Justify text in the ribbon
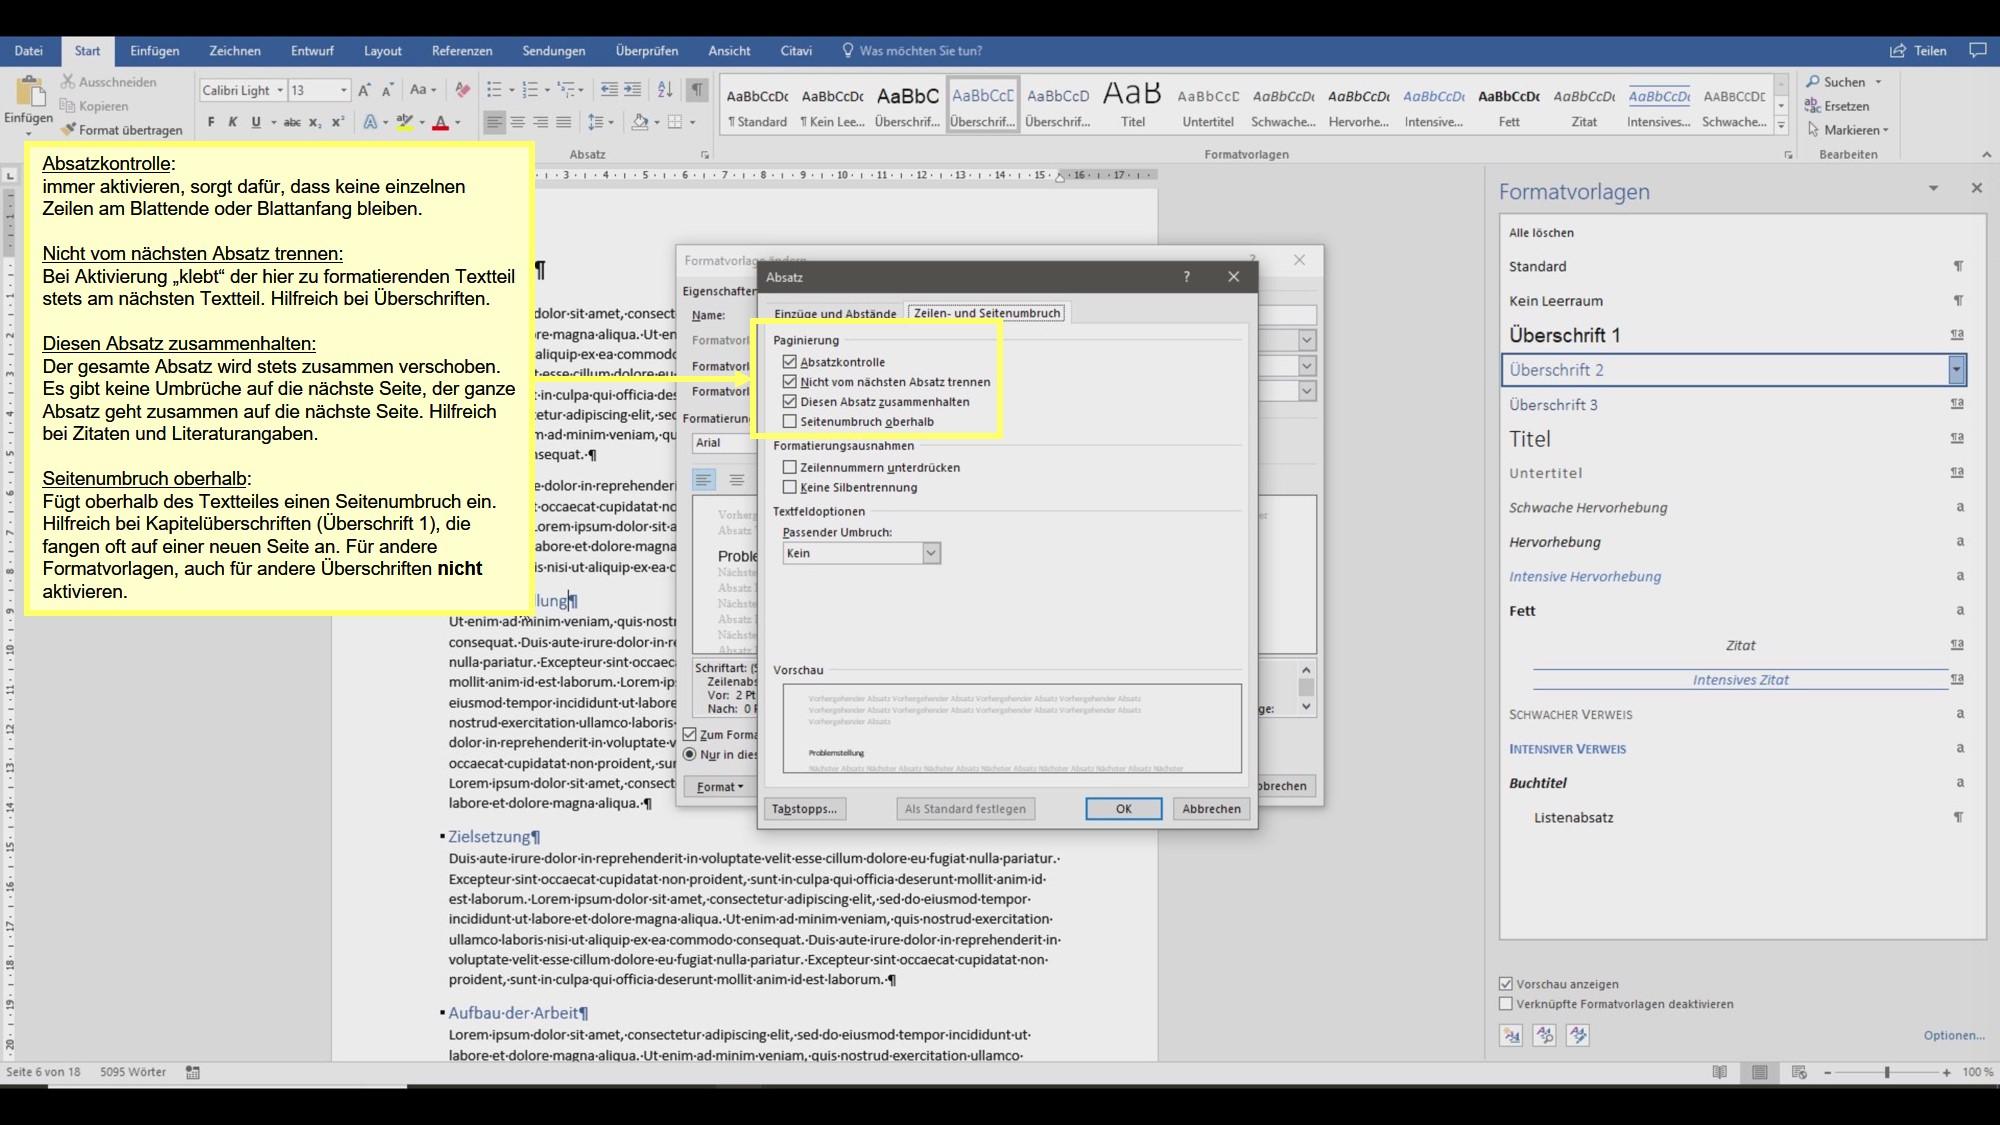This screenshot has height=1125, width=2000. coord(564,122)
